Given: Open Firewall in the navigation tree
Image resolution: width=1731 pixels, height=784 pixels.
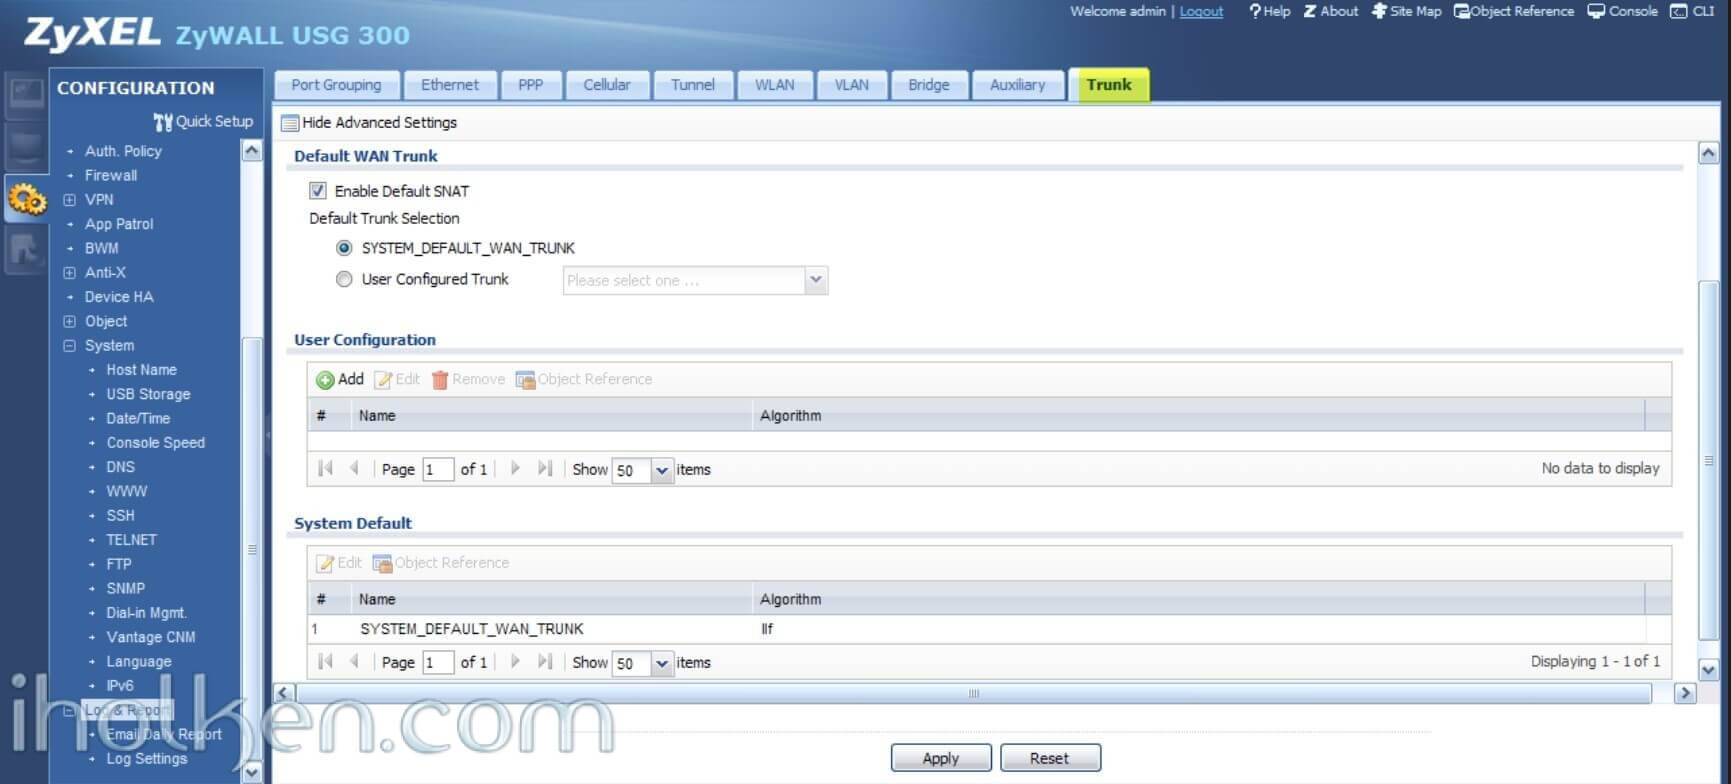Looking at the screenshot, I should [111, 175].
